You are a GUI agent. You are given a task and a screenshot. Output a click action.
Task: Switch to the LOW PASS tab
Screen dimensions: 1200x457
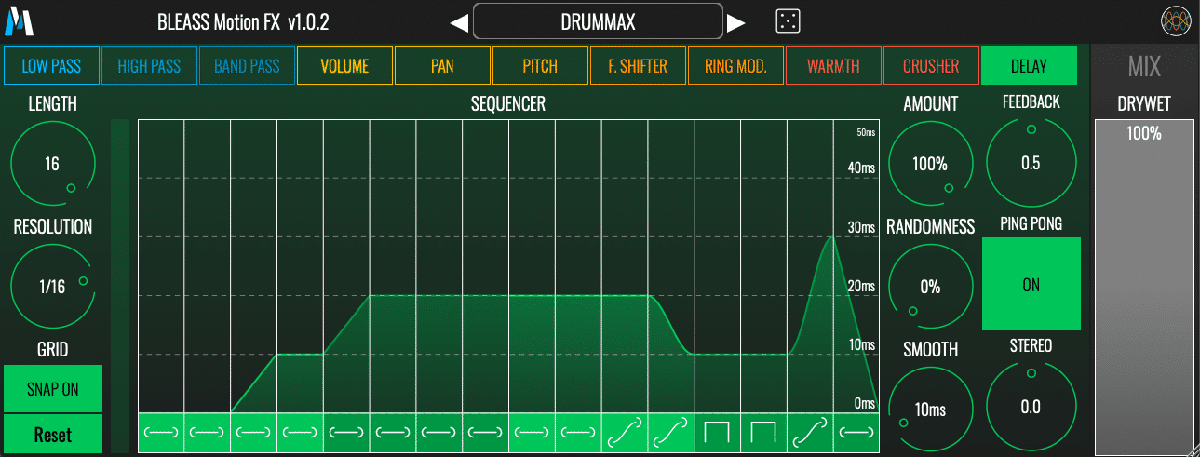tap(50, 67)
